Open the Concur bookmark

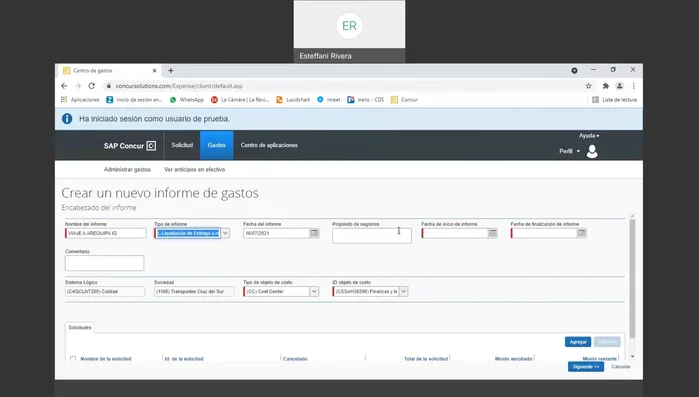click(404, 100)
